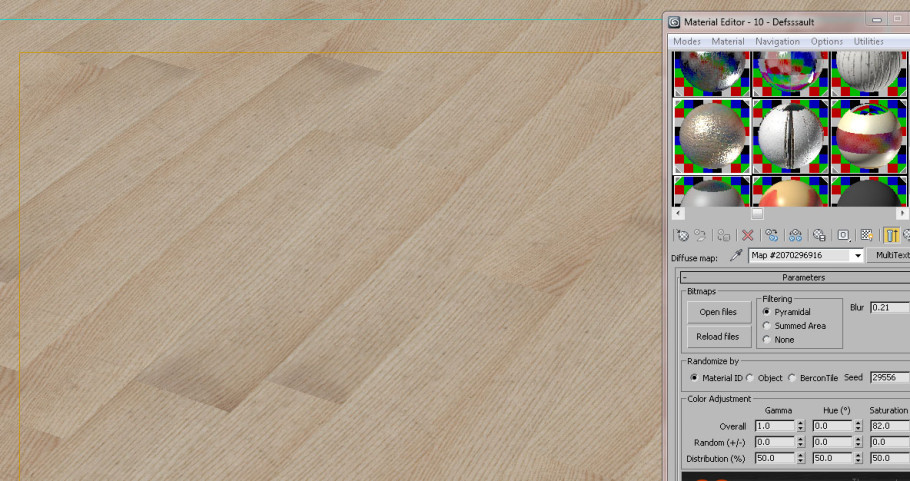
Task: Click the Put to Library icon
Action: [819, 235]
